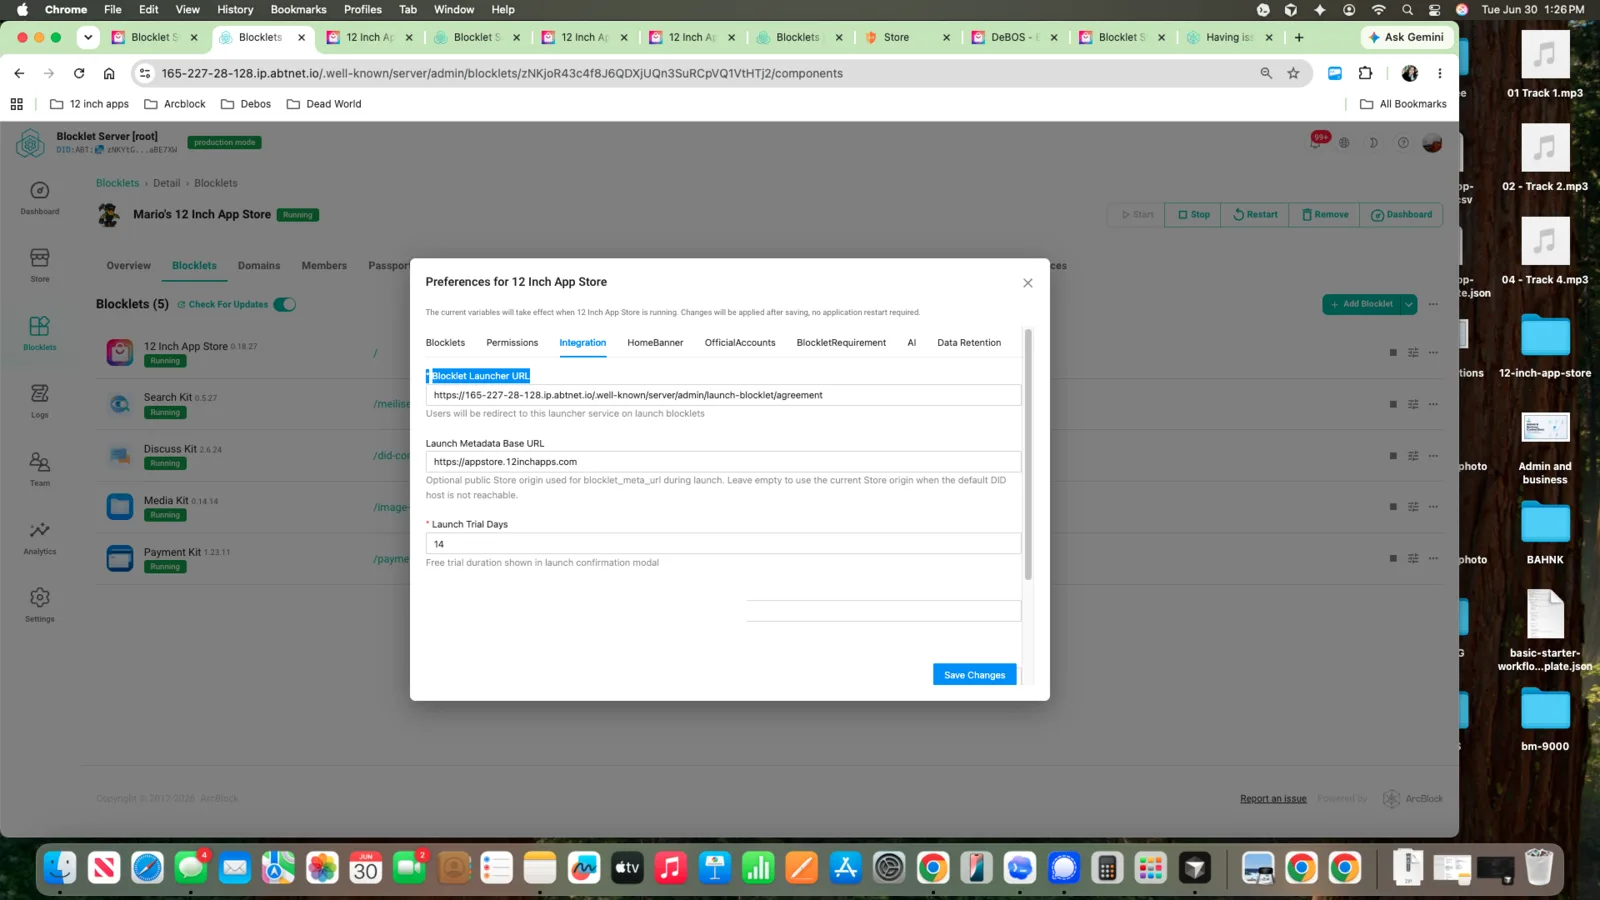The image size is (1600, 900).
Task: Open Team page from the sidebar
Action: coord(40,470)
